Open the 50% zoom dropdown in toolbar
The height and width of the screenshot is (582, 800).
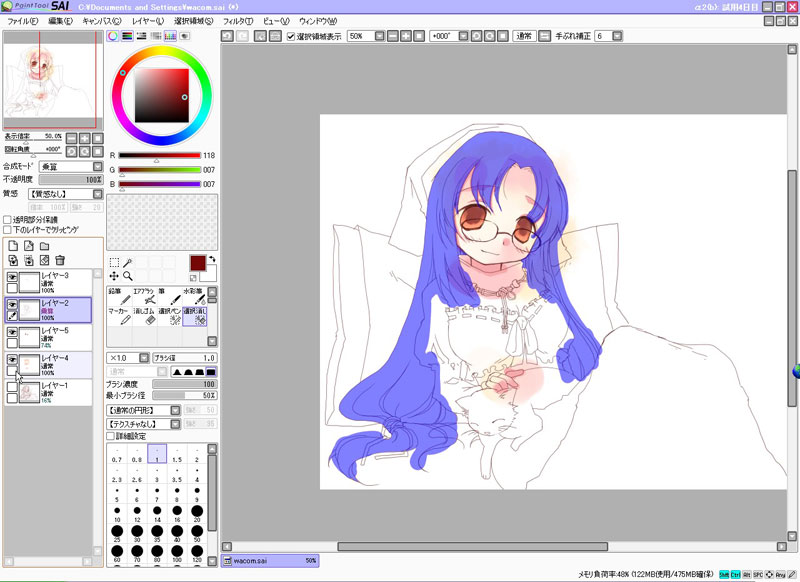coord(379,36)
